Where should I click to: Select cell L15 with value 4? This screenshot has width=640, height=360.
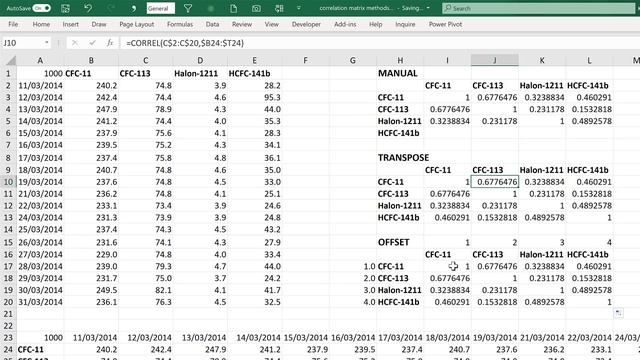pos(589,242)
